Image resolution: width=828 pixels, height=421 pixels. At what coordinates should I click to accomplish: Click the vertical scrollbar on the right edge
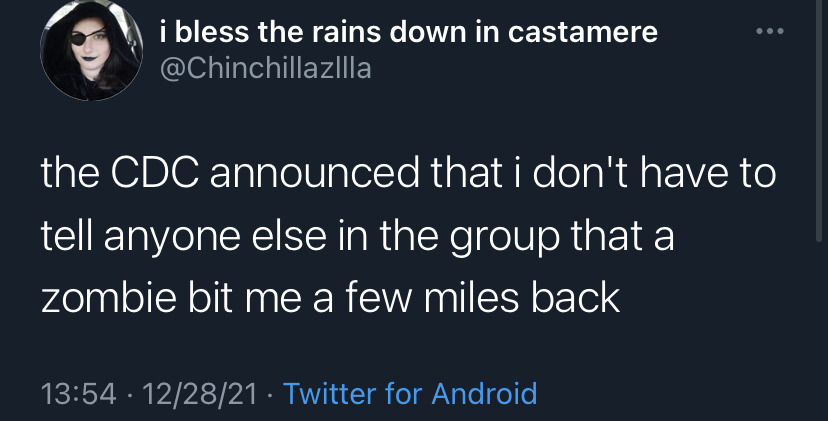(x=819, y=121)
